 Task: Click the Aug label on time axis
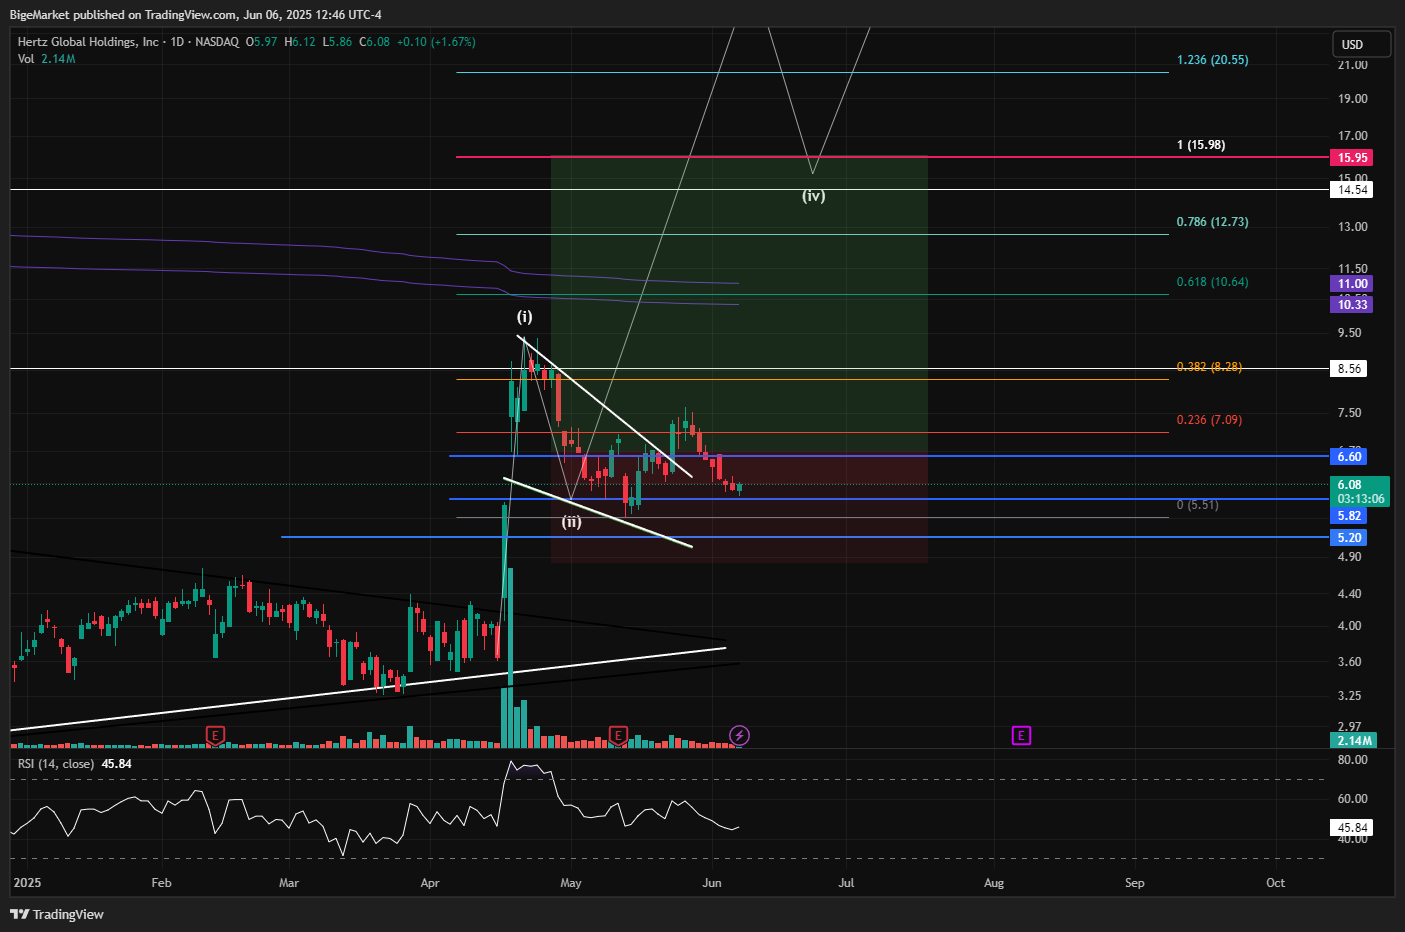[x=994, y=883]
